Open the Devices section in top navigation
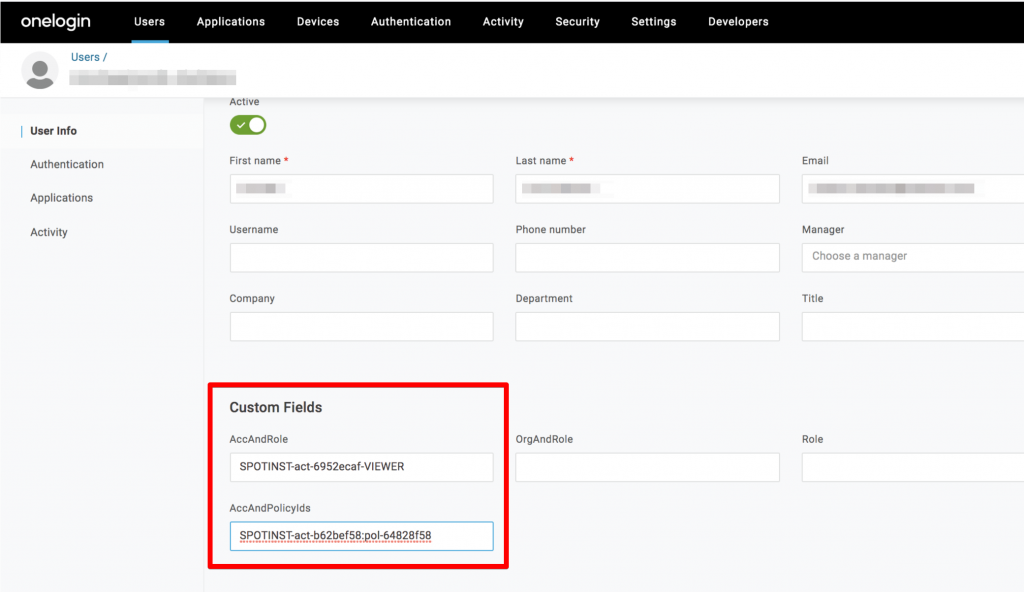This screenshot has width=1024, height=592. (x=317, y=21)
